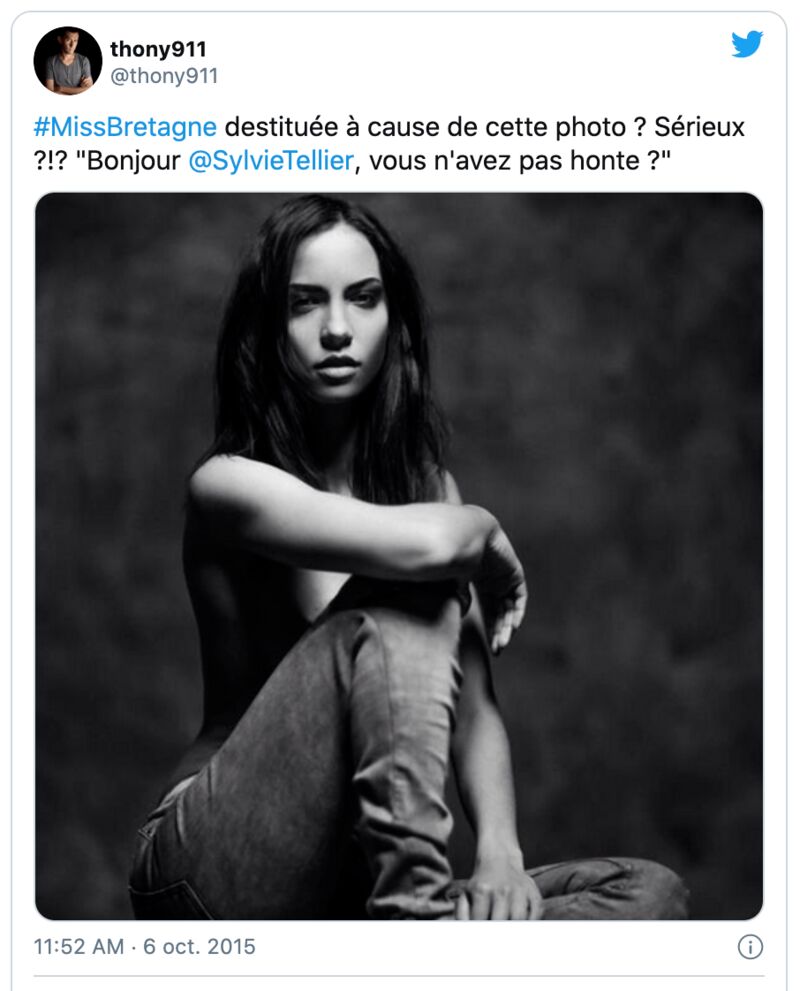Click the woman's face in the photo

click(335, 319)
